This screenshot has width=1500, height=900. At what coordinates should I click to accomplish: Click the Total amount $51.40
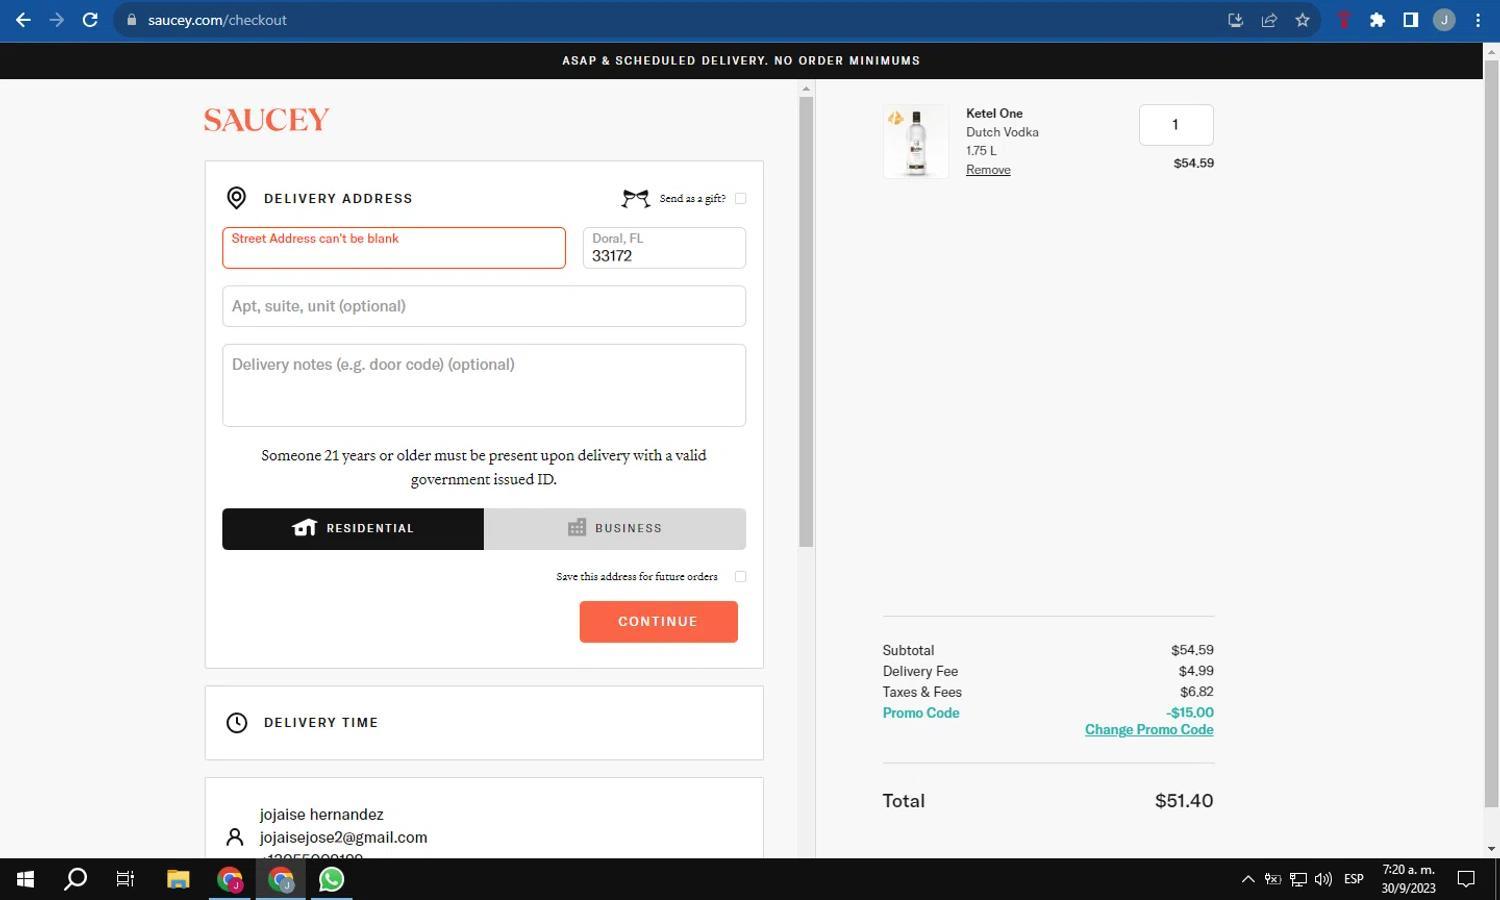click(1184, 801)
